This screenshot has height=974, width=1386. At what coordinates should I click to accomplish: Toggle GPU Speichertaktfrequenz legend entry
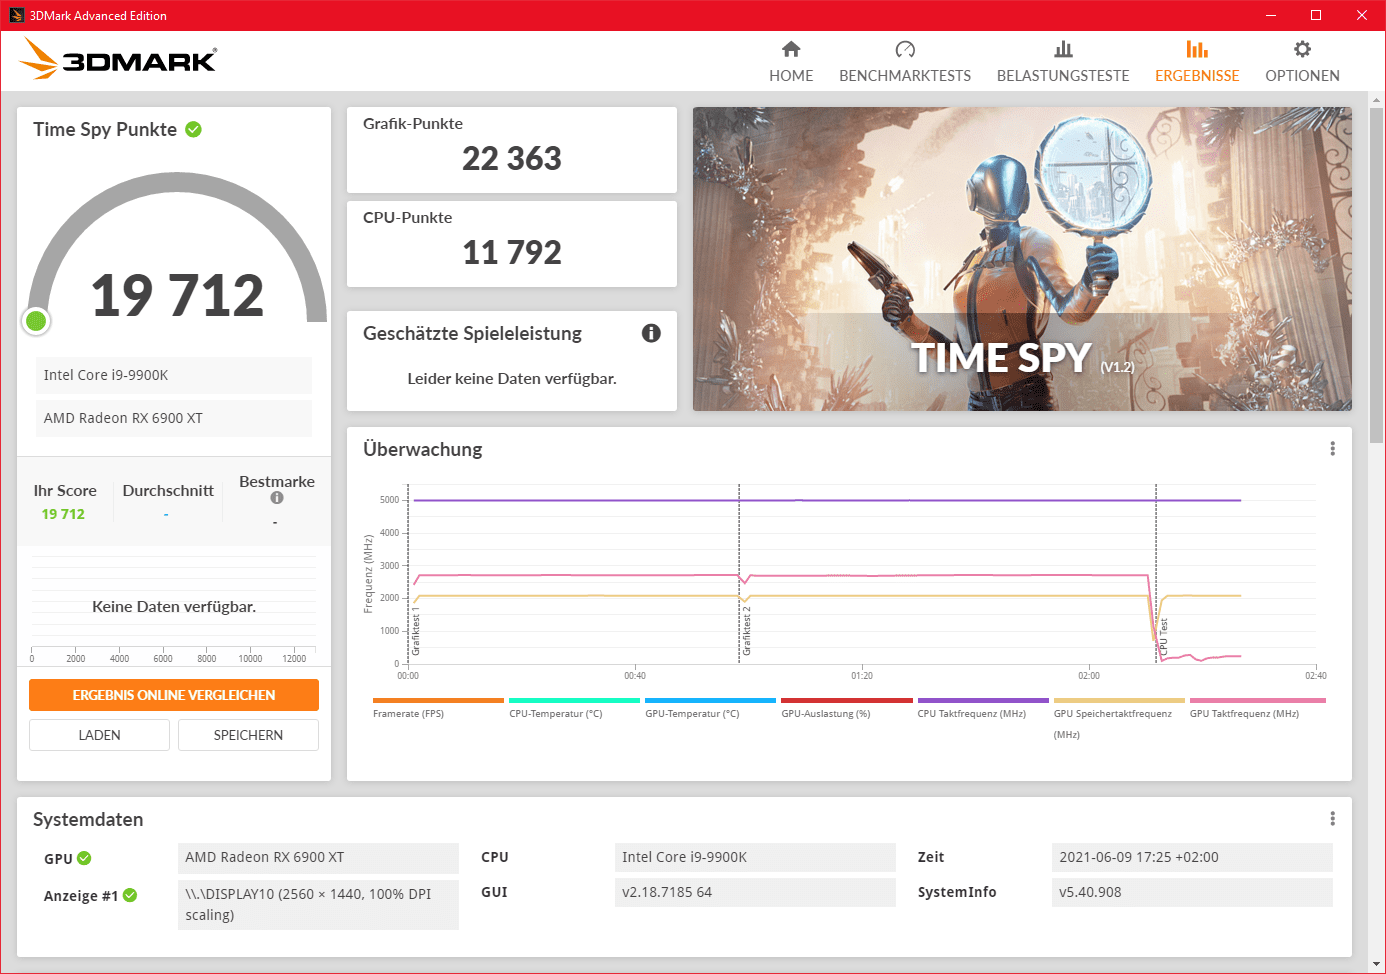point(1119,719)
